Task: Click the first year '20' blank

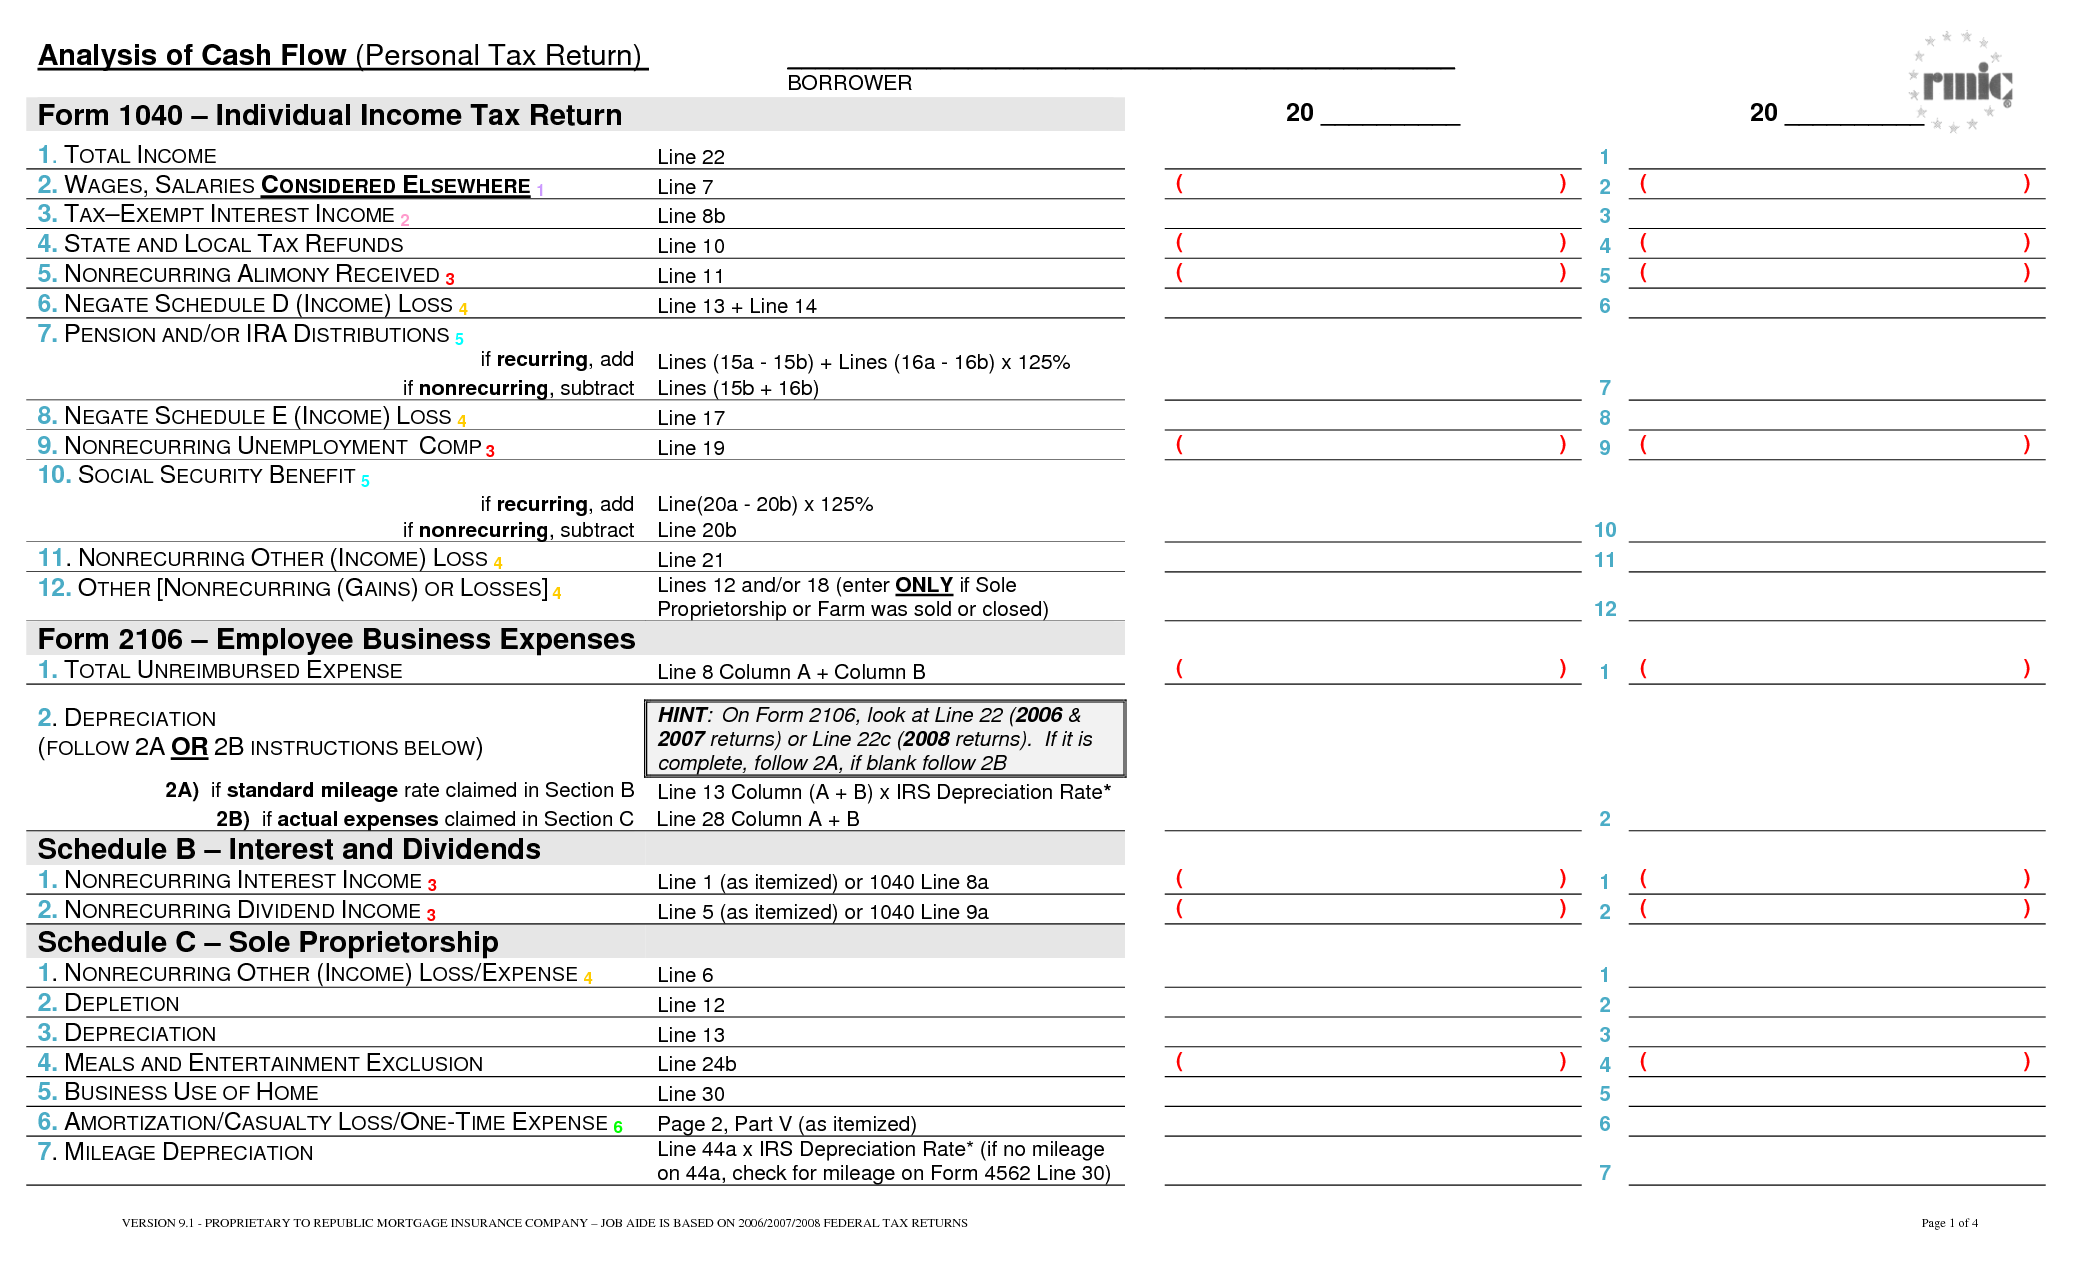Action: pos(1390,113)
